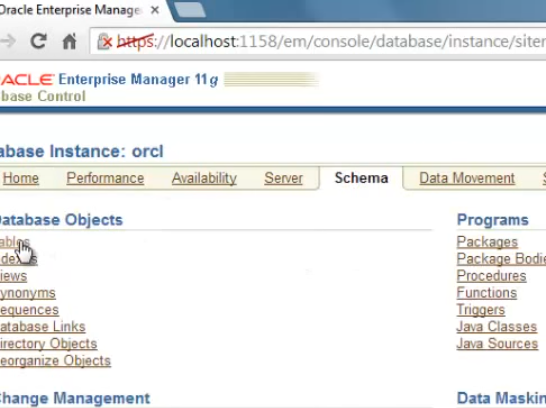
Task: Click the Data Masking section heading
Action: point(501,399)
